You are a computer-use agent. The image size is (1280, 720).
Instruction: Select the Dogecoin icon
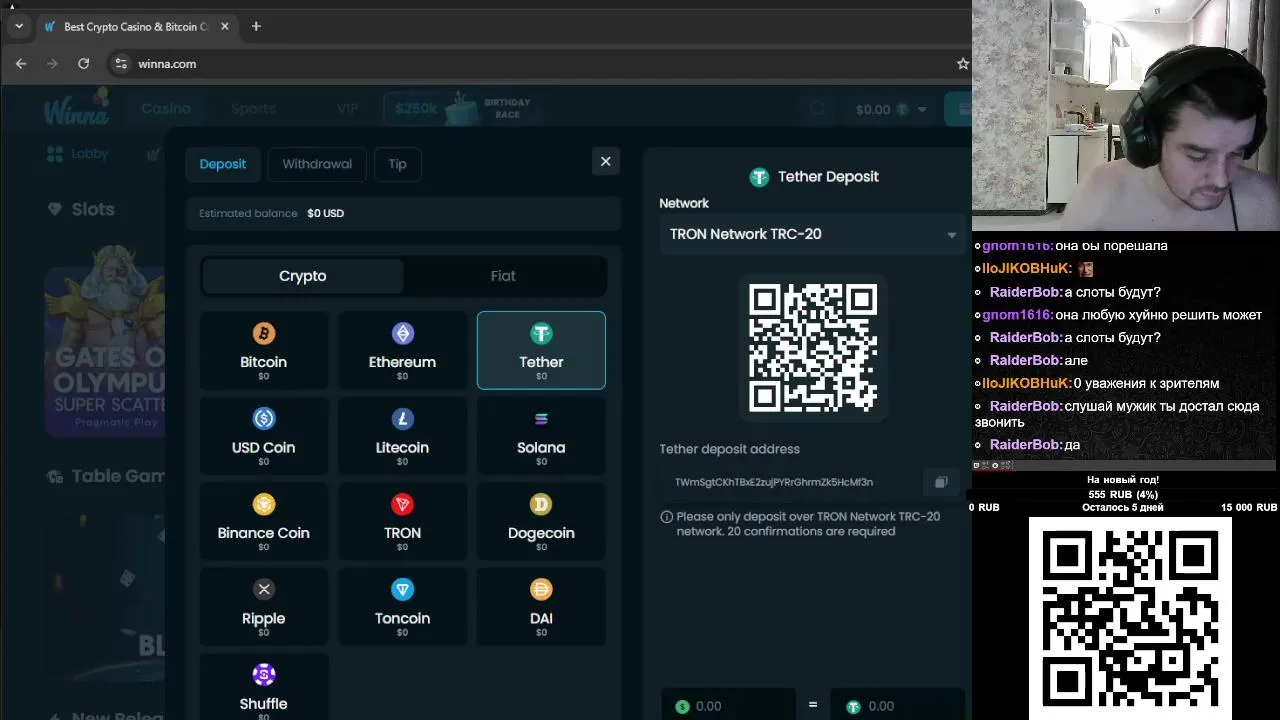[x=541, y=504]
